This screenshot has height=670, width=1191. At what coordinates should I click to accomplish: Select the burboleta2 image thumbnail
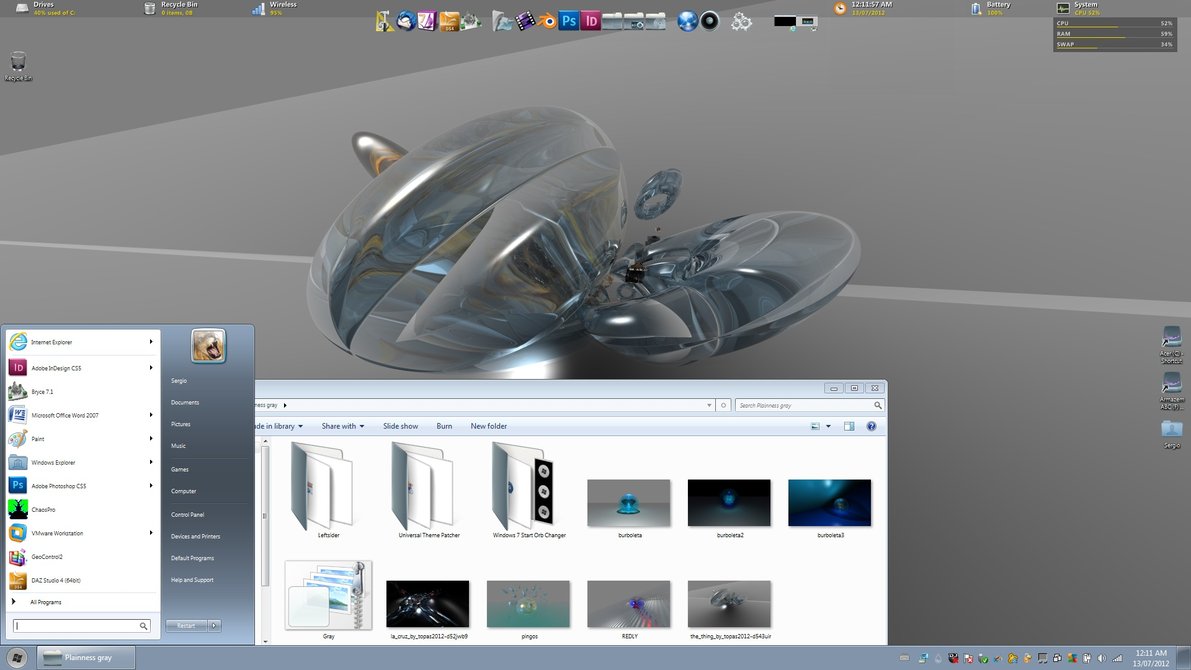click(x=729, y=503)
